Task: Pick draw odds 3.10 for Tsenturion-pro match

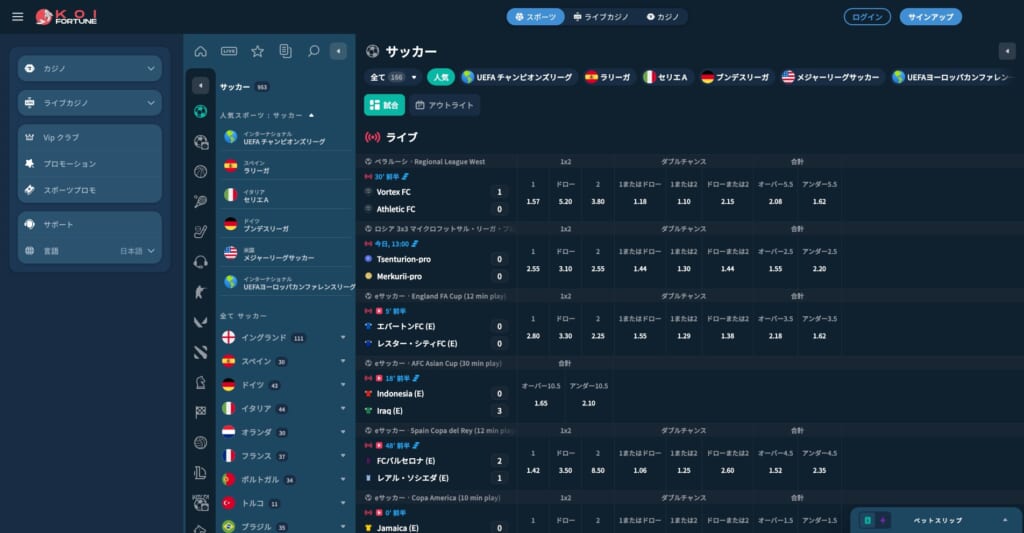Action: coord(566,261)
